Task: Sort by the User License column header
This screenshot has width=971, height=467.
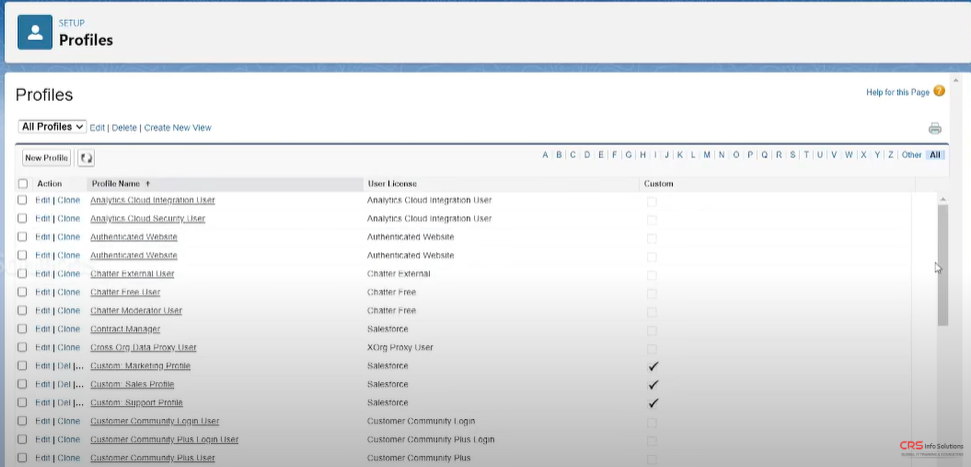Action: point(392,184)
